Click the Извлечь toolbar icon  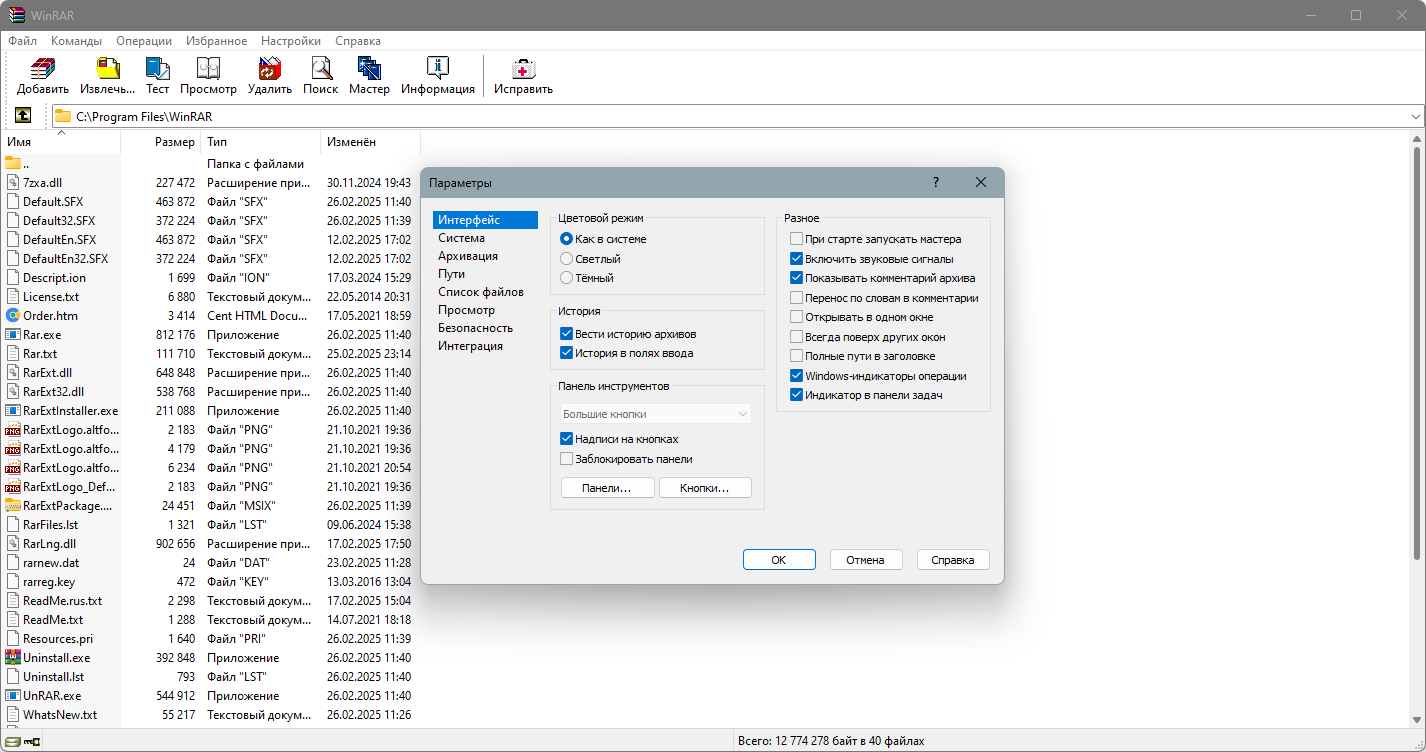(x=107, y=69)
